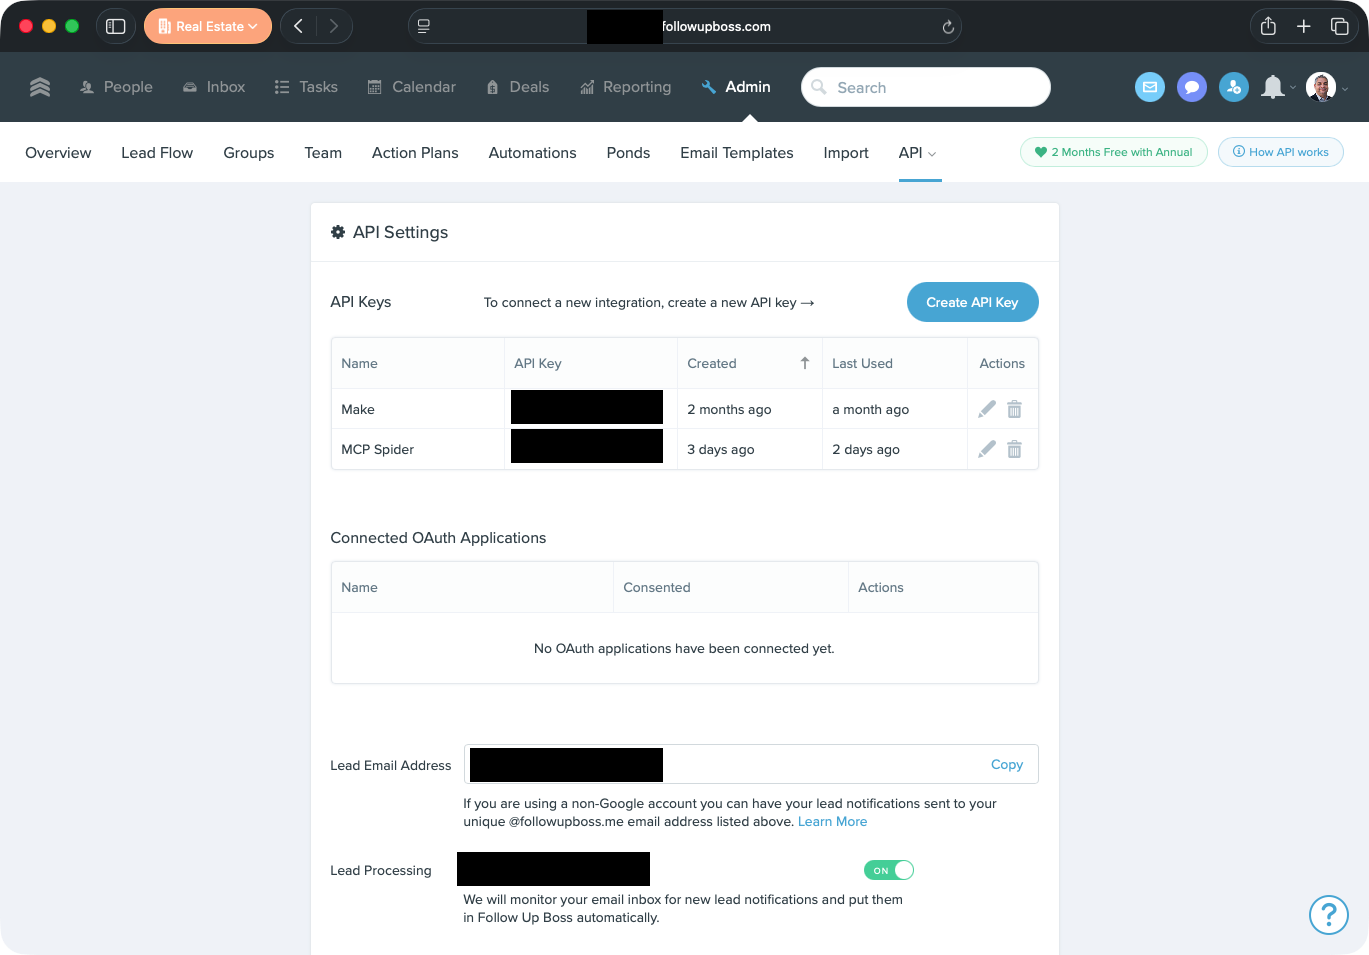Open the Learn More link
Viewport: 1369px width, 955px height.
(x=832, y=821)
